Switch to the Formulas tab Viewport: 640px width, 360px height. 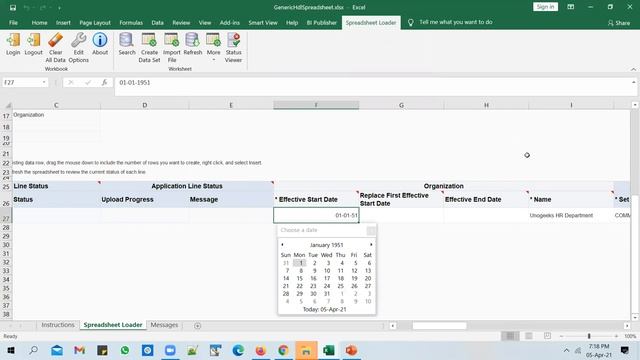(x=131, y=22)
